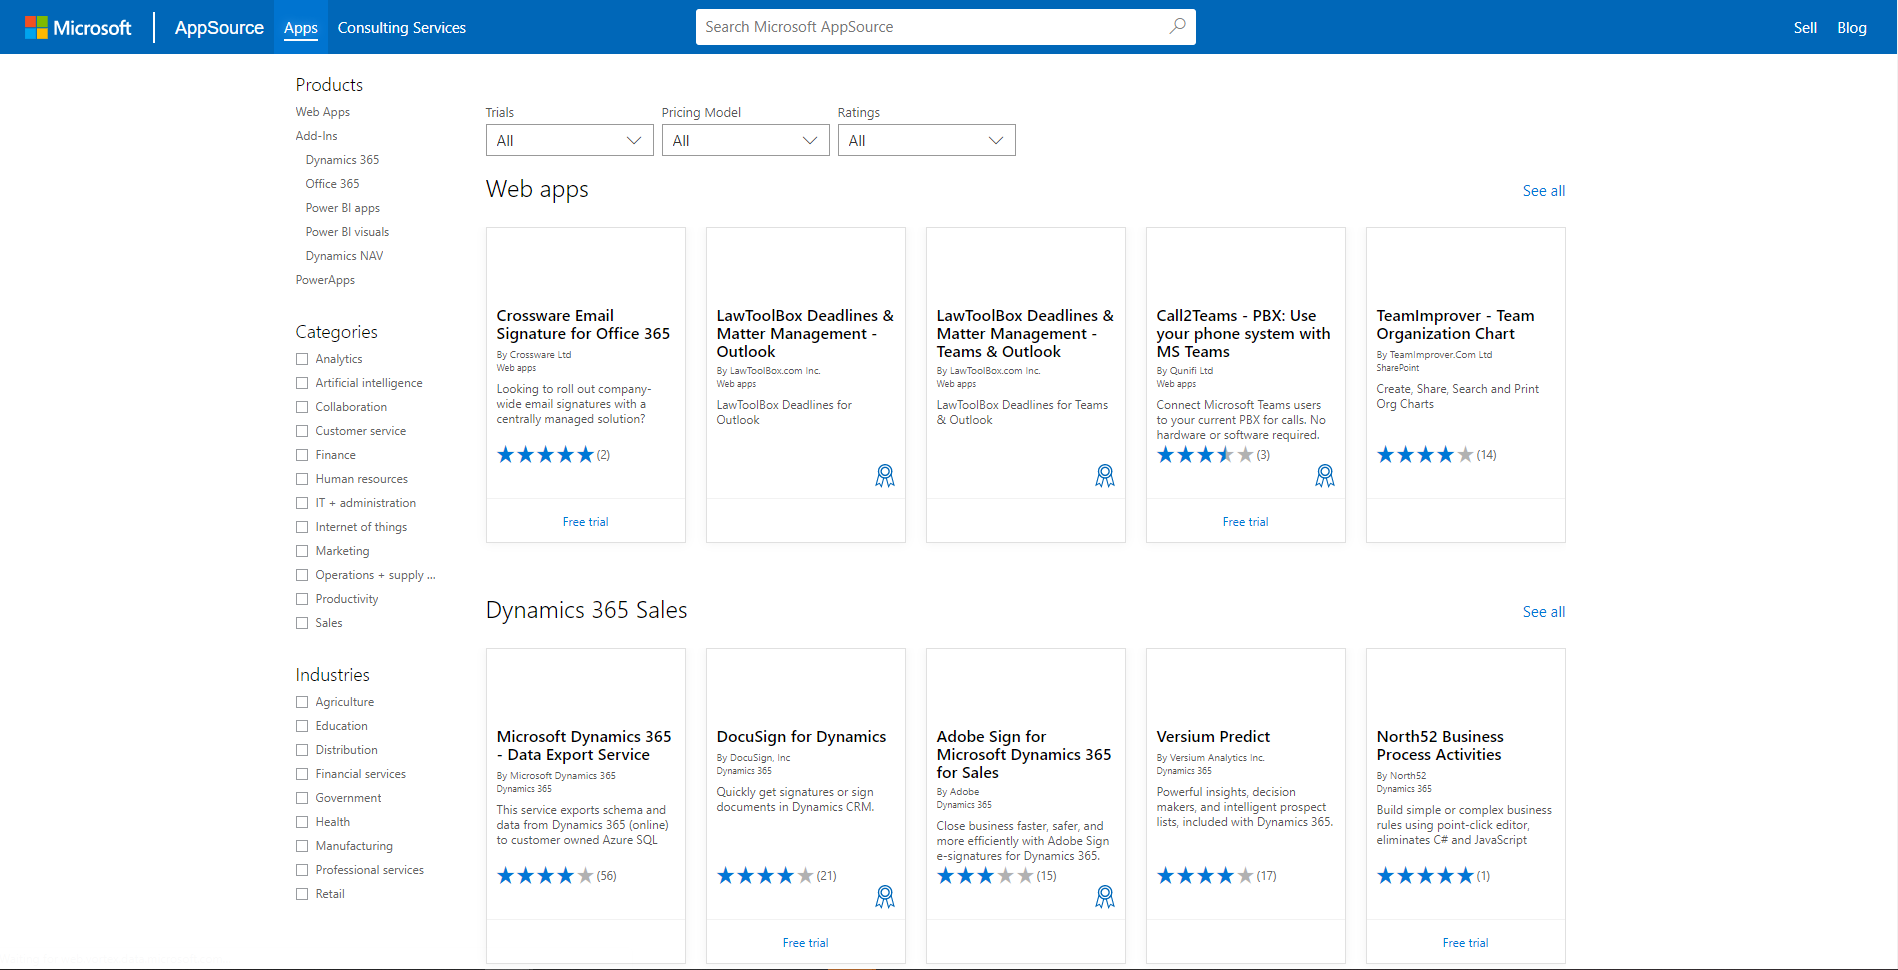Check the Government industry
Image resolution: width=1898 pixels, height=970 pixels.
(x=302, y=798)
